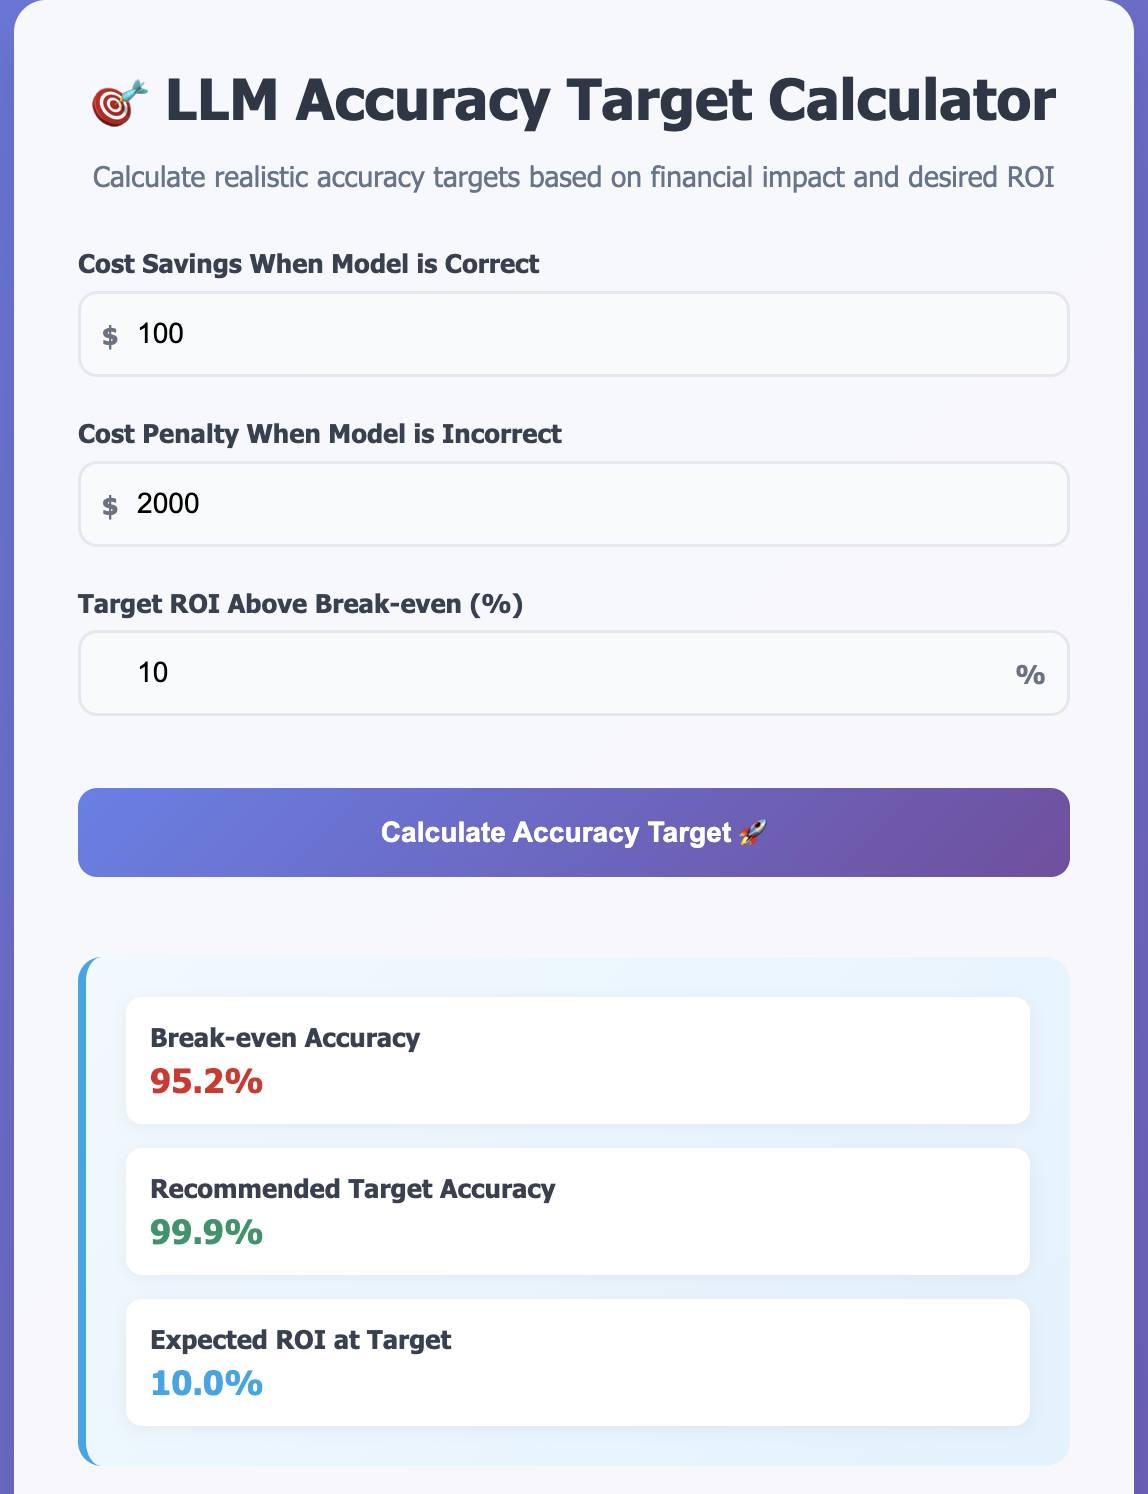Click the rocket emoji on the Calculate button
1148x1494 pixels.
tap(752, 833)
